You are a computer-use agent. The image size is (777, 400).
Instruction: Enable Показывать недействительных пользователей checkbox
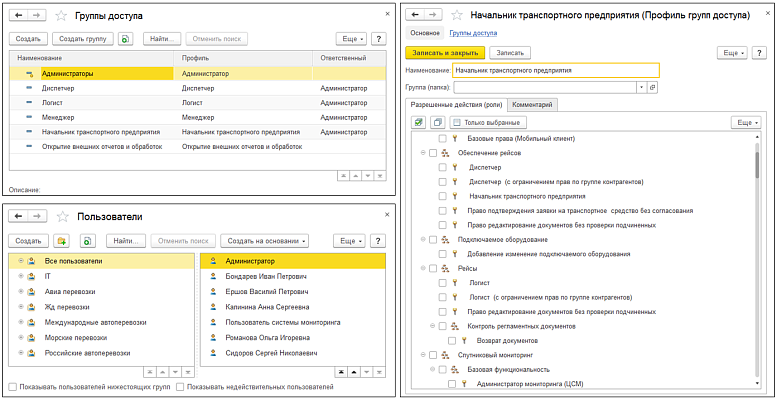tap(180, 386)
